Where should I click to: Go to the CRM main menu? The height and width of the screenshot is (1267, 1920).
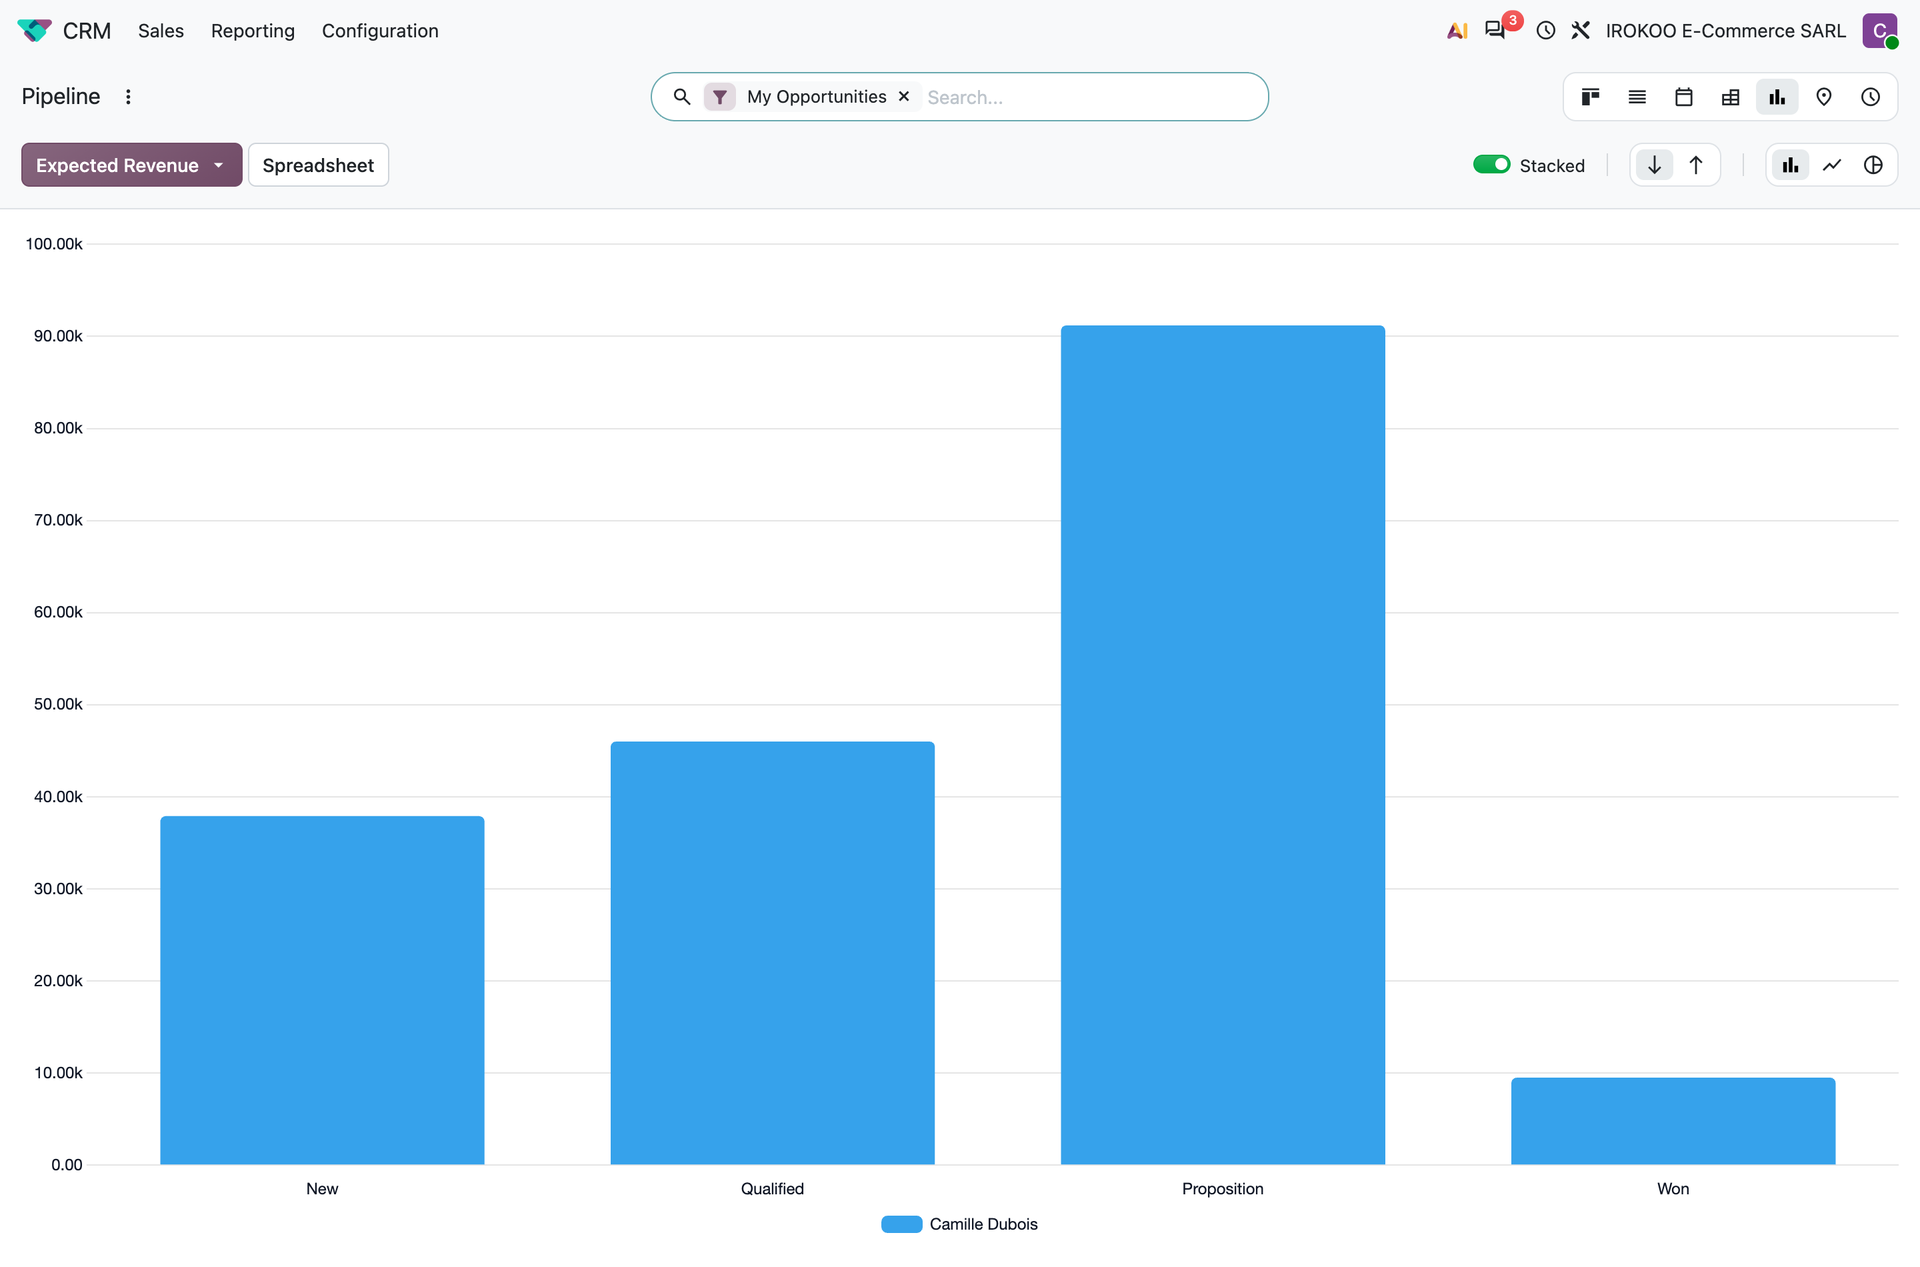(87, 31)
